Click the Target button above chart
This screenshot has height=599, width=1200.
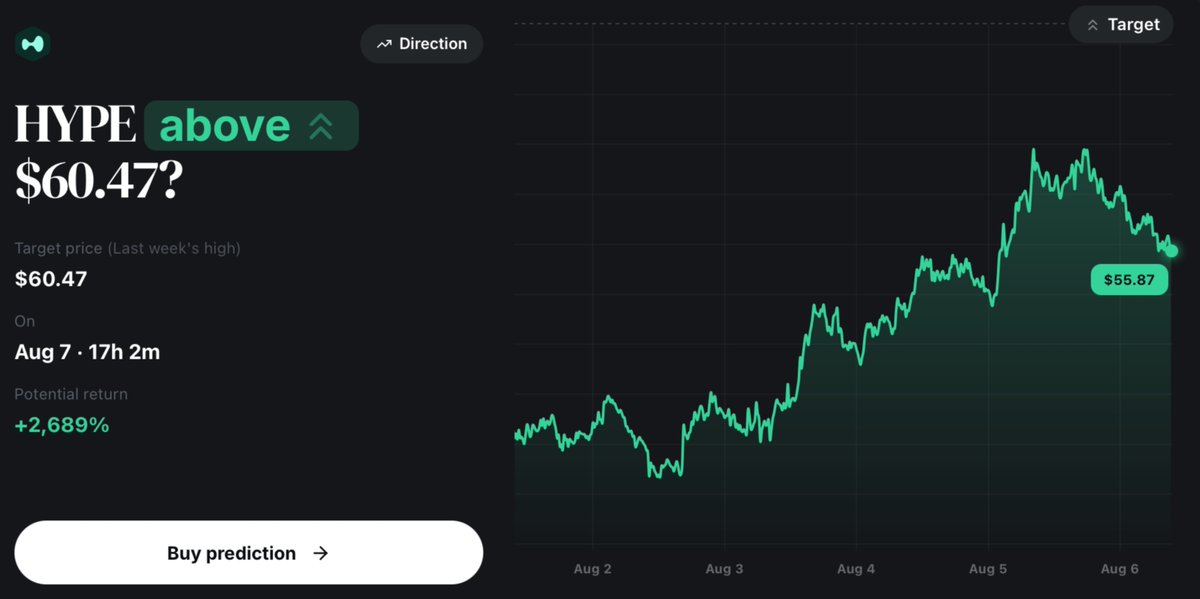tap(1121, 24)
